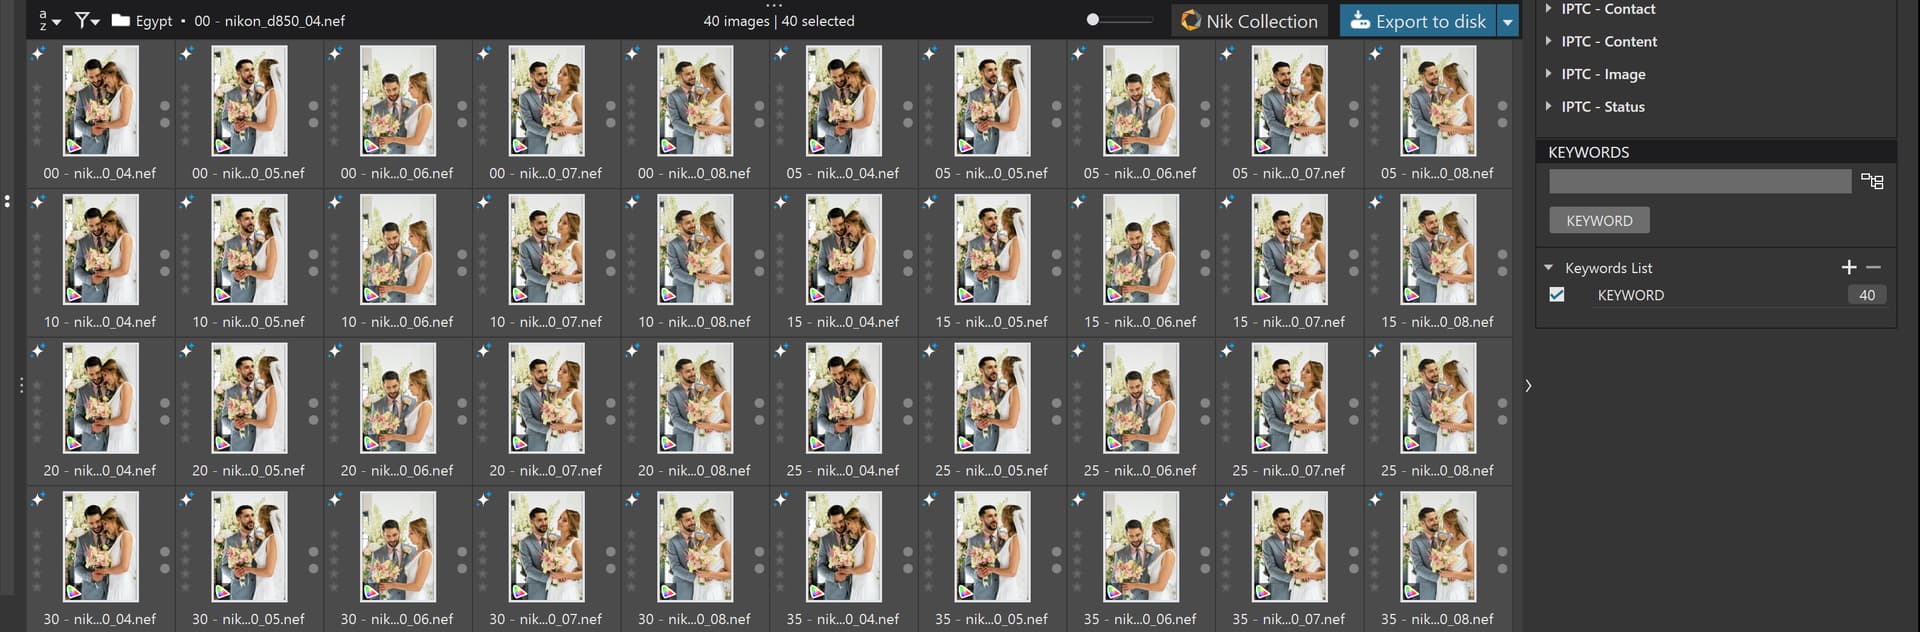Click the Egypt folder icon in breadcrumb

pyautogui.click(x=121, y=20)
